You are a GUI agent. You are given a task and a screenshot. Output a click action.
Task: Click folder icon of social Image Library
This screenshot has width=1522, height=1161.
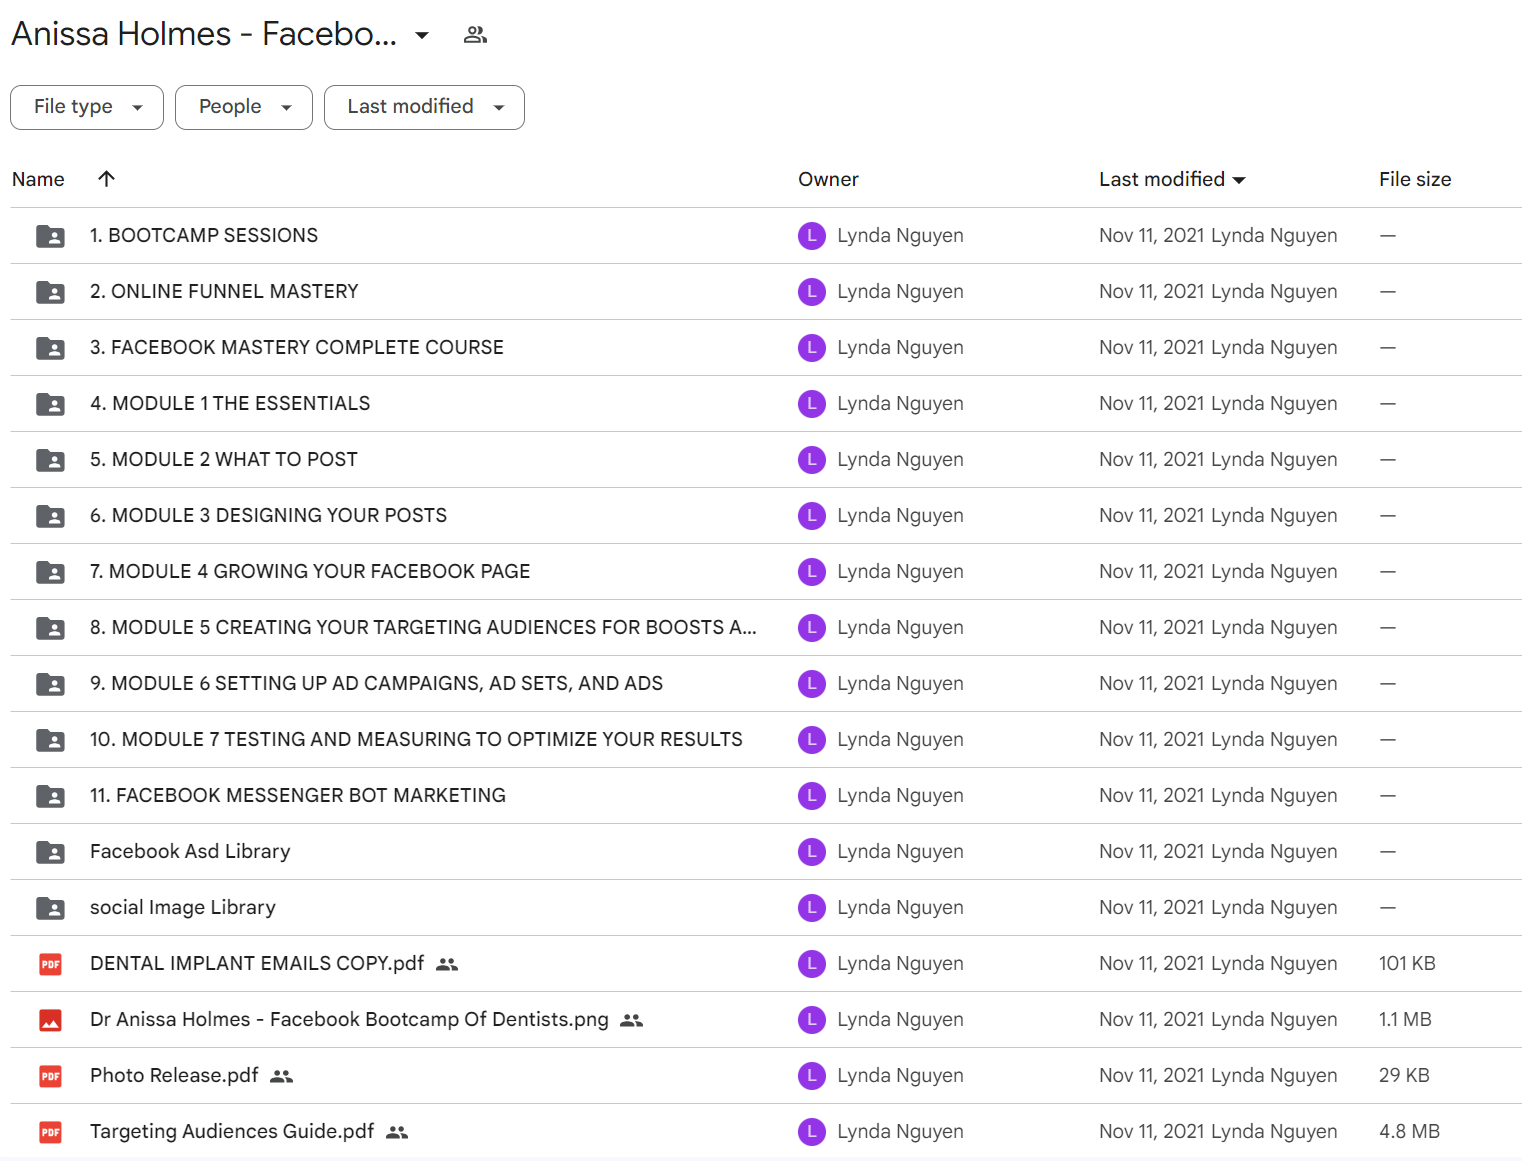(x=50, y=908)
